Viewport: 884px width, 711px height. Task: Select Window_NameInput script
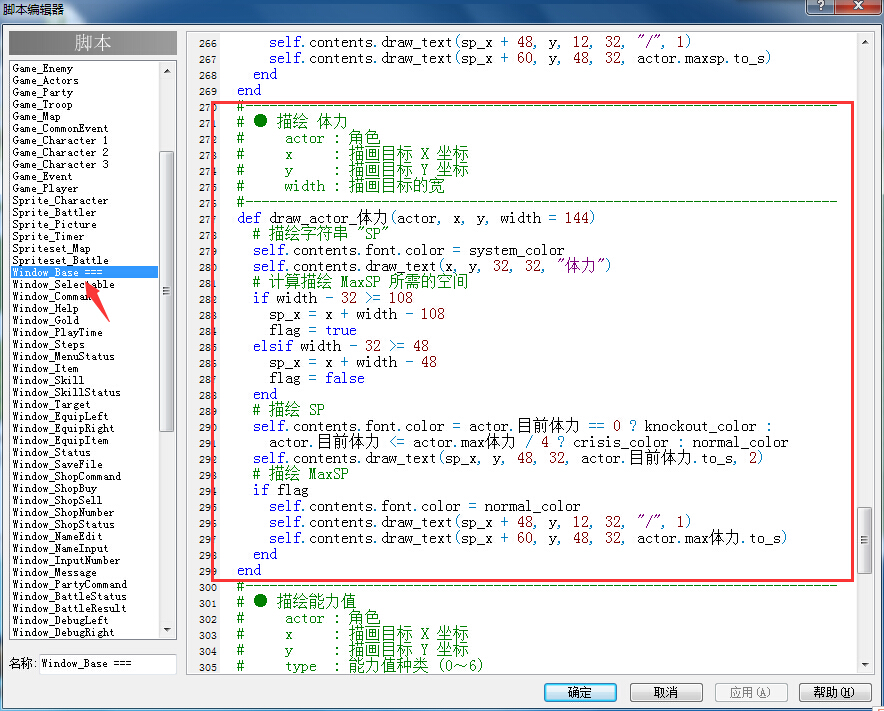(x=60, y=548)
